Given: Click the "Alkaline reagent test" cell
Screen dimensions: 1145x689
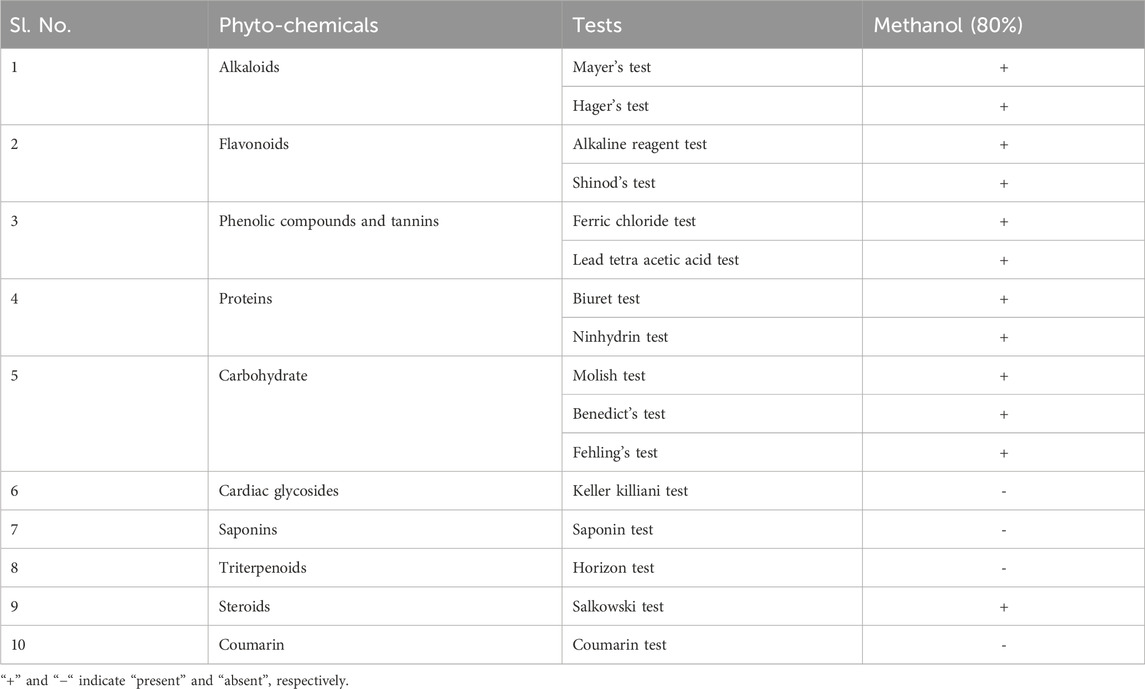Looking at the screenshot, I should [x=640, y=144].
